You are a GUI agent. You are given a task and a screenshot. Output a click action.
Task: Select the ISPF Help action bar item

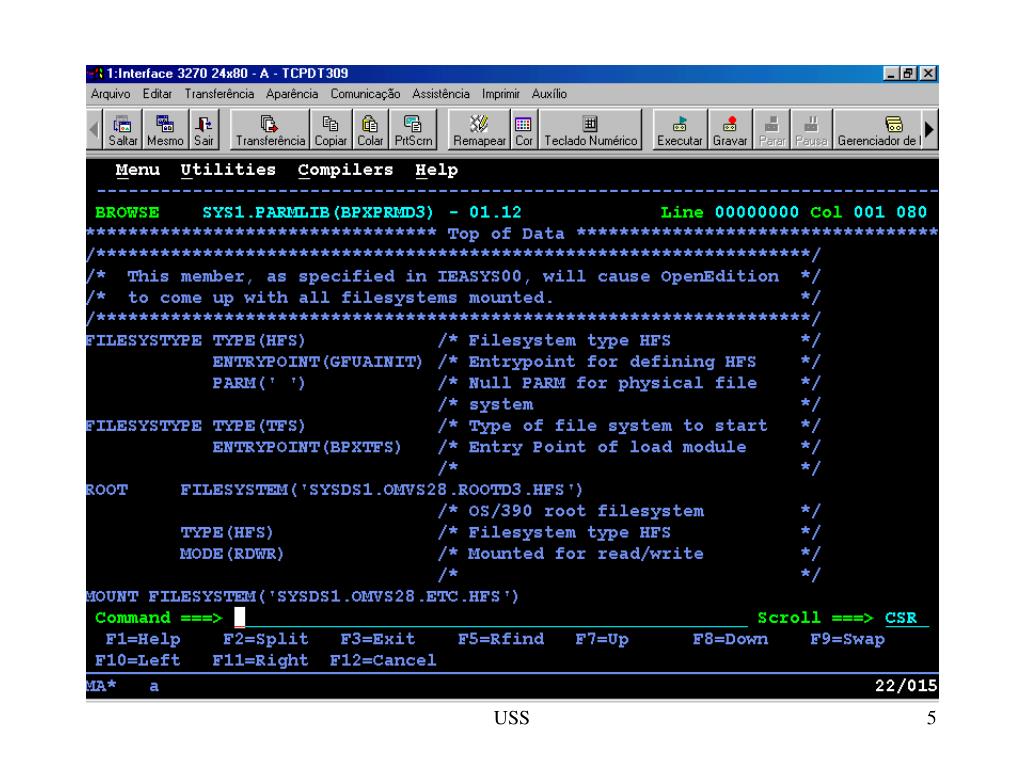click(x=436, y=170)
